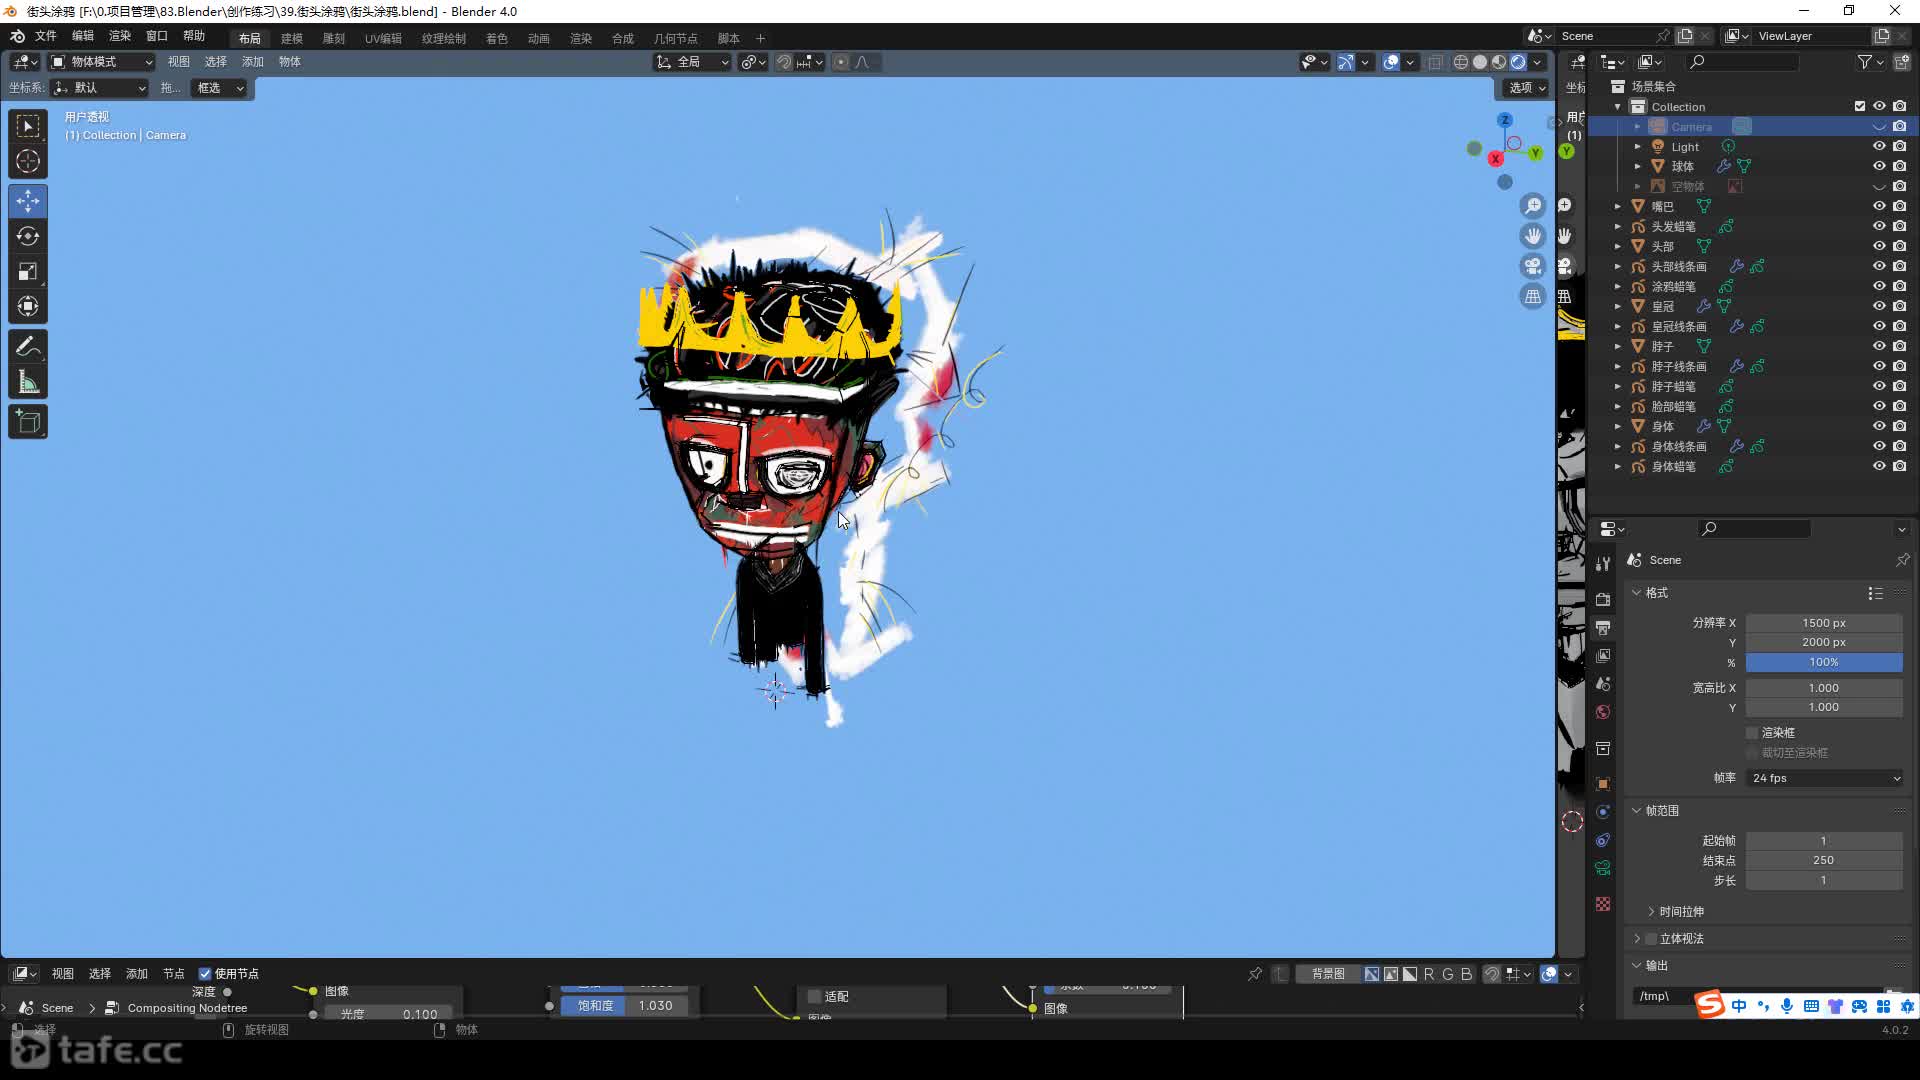
Task: Open the compositor 节点 menu
Action: coord(174,974)
